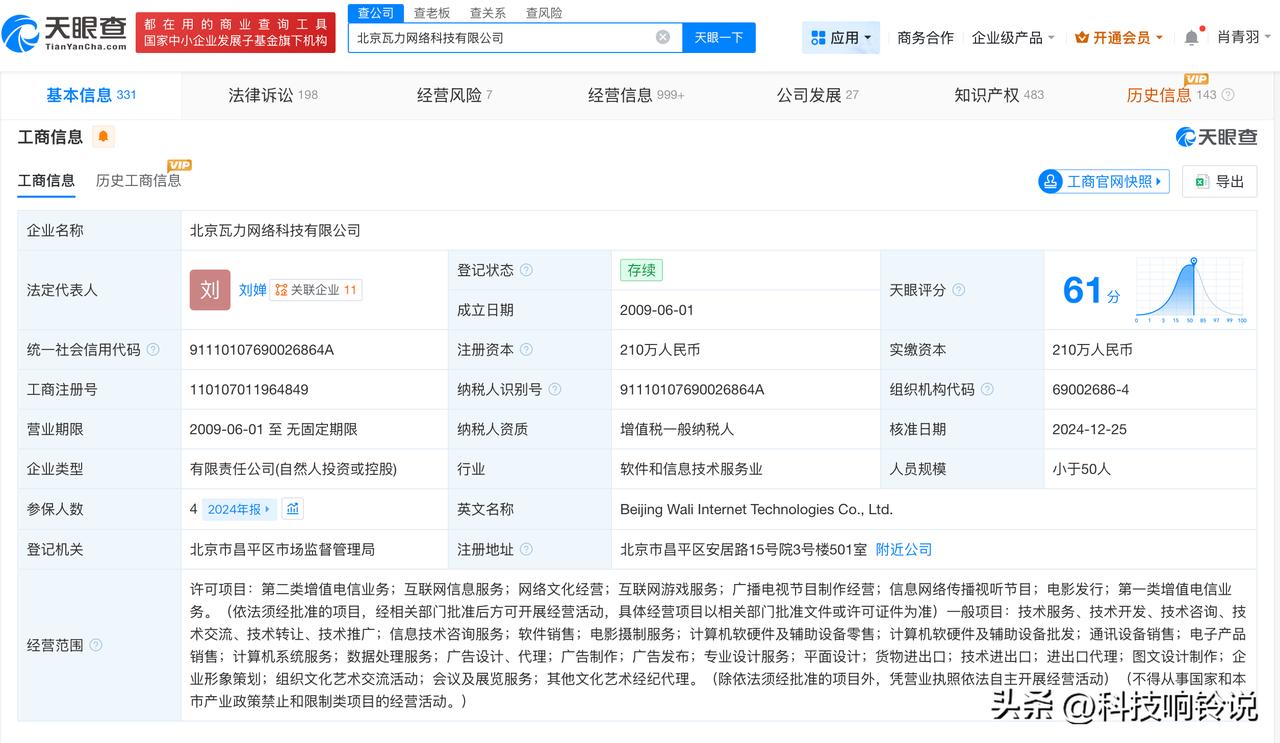This screenshot has width=1280, height=743.
Task: Clear the search box with the ✕ icon
Action: tap(662, 36)
